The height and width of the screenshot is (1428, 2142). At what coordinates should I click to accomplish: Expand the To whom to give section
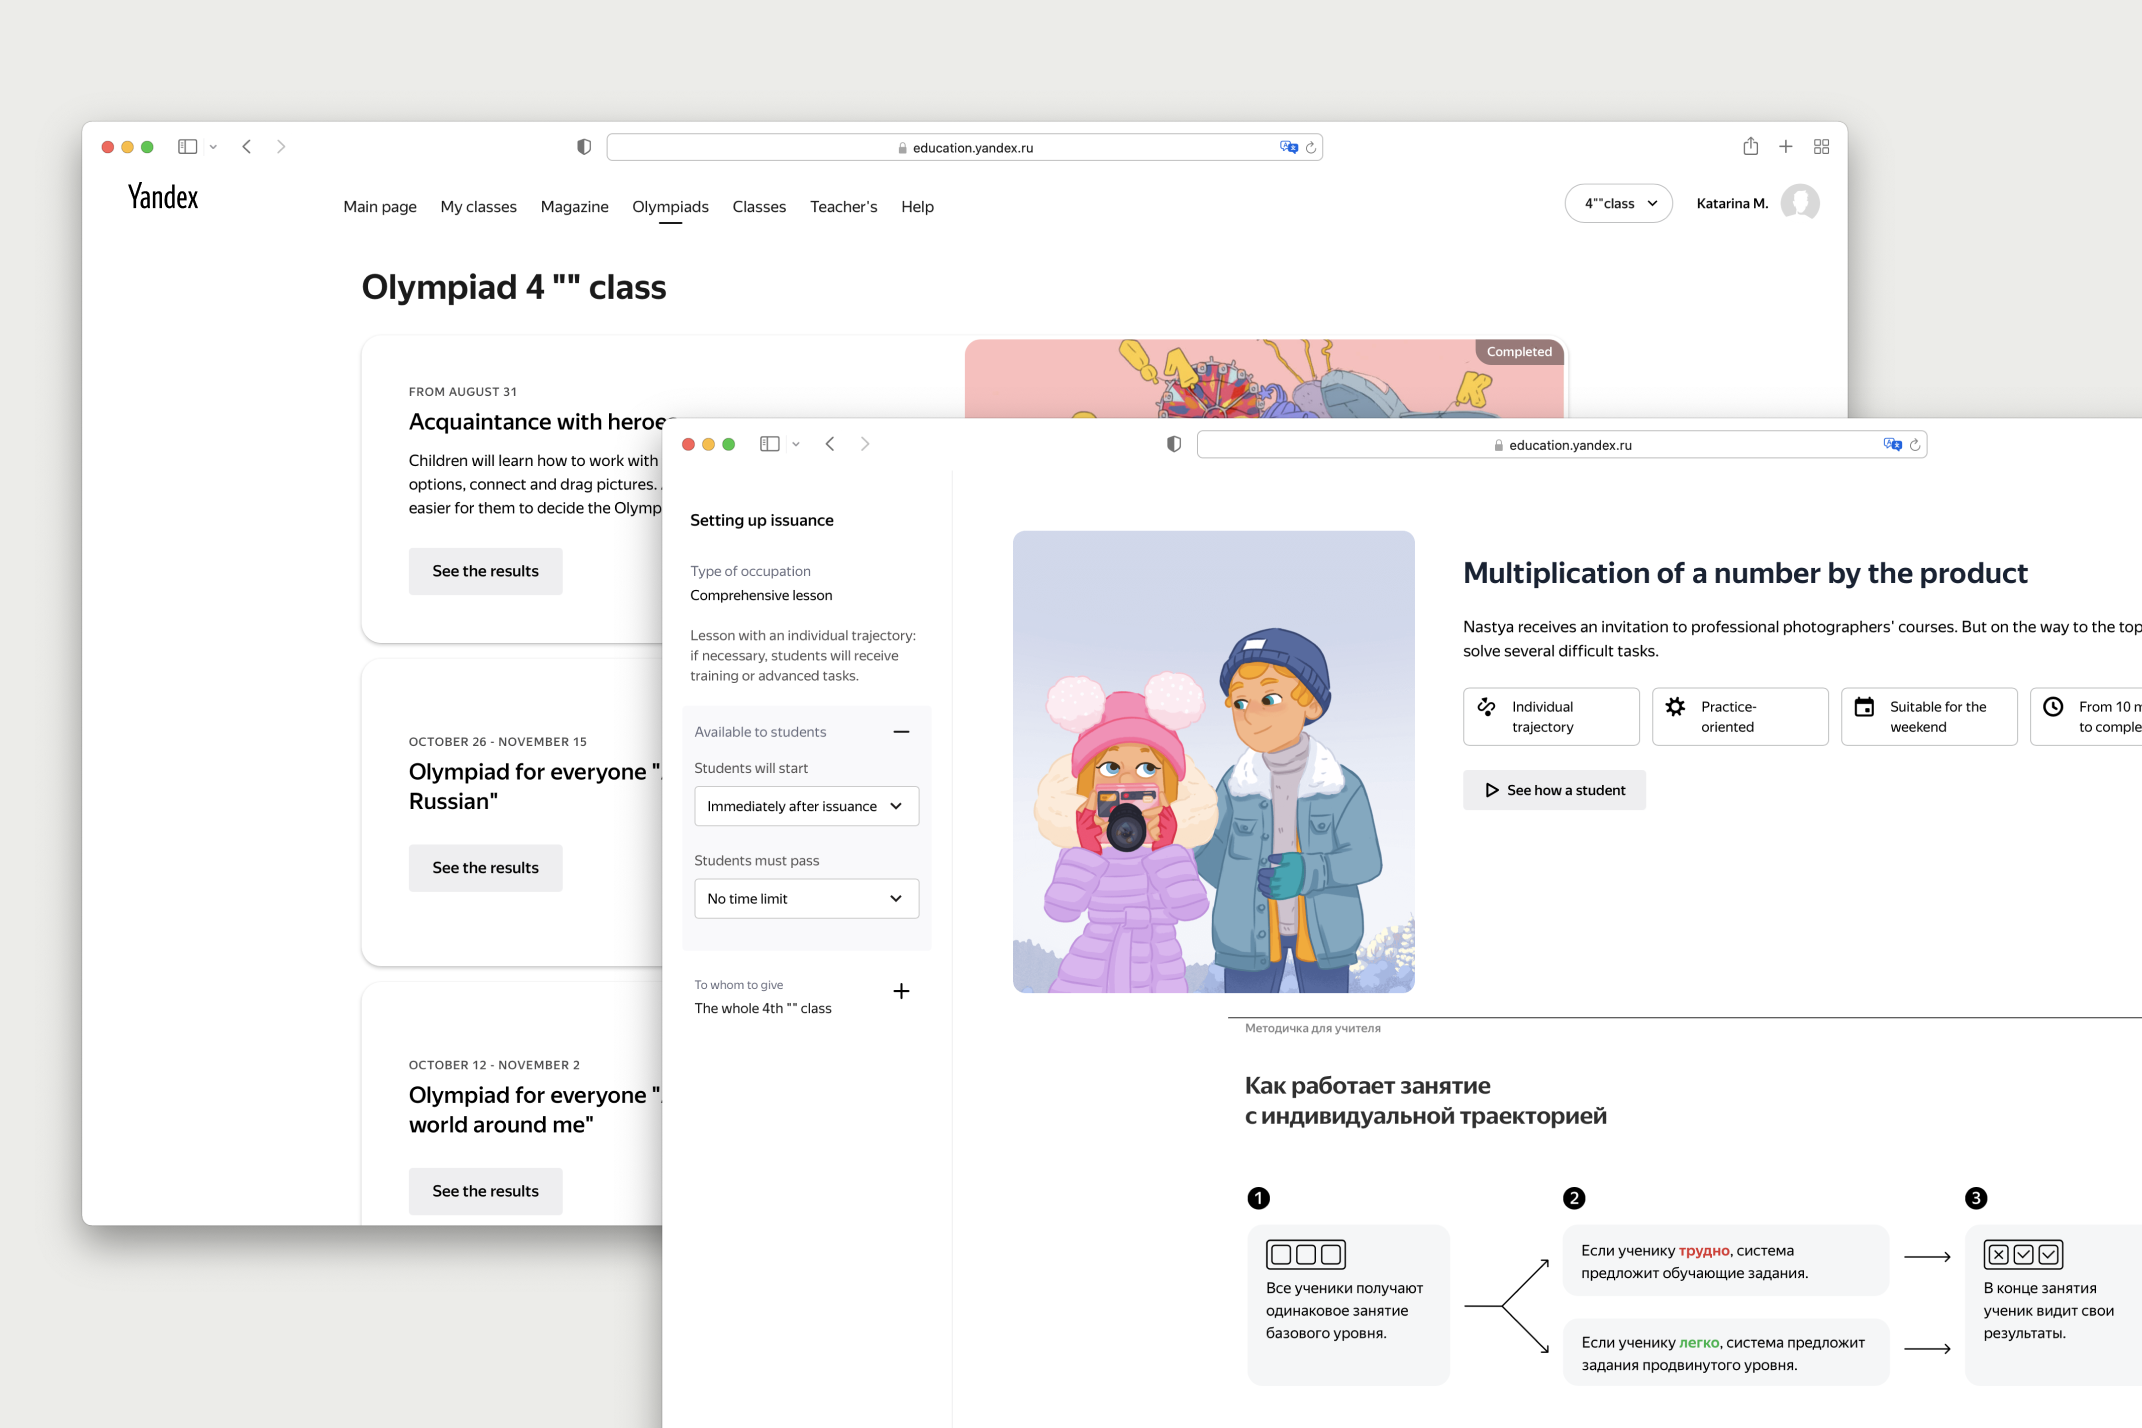coord(901,991)
